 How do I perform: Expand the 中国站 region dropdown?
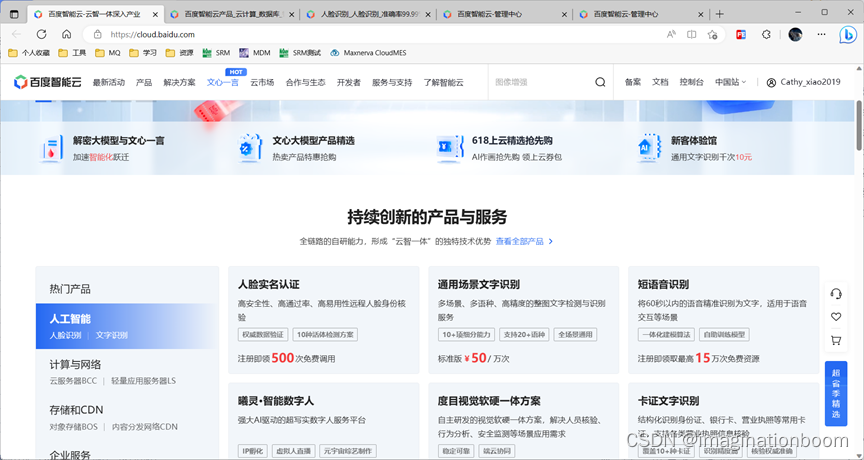coord(731,82)
